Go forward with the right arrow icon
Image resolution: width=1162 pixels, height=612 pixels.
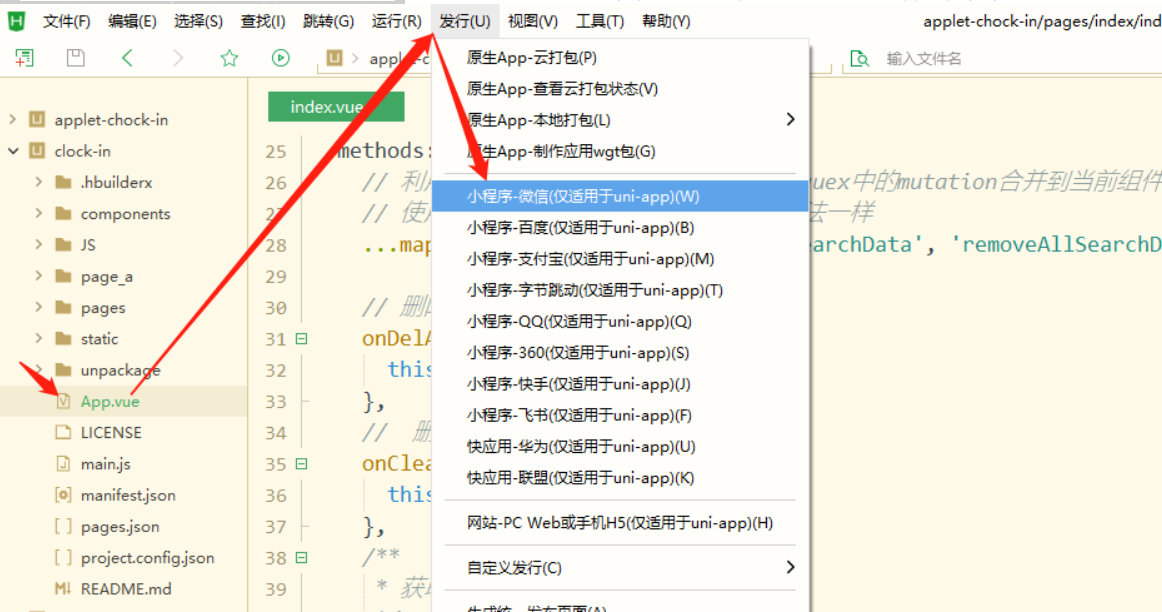click(177, 58)
